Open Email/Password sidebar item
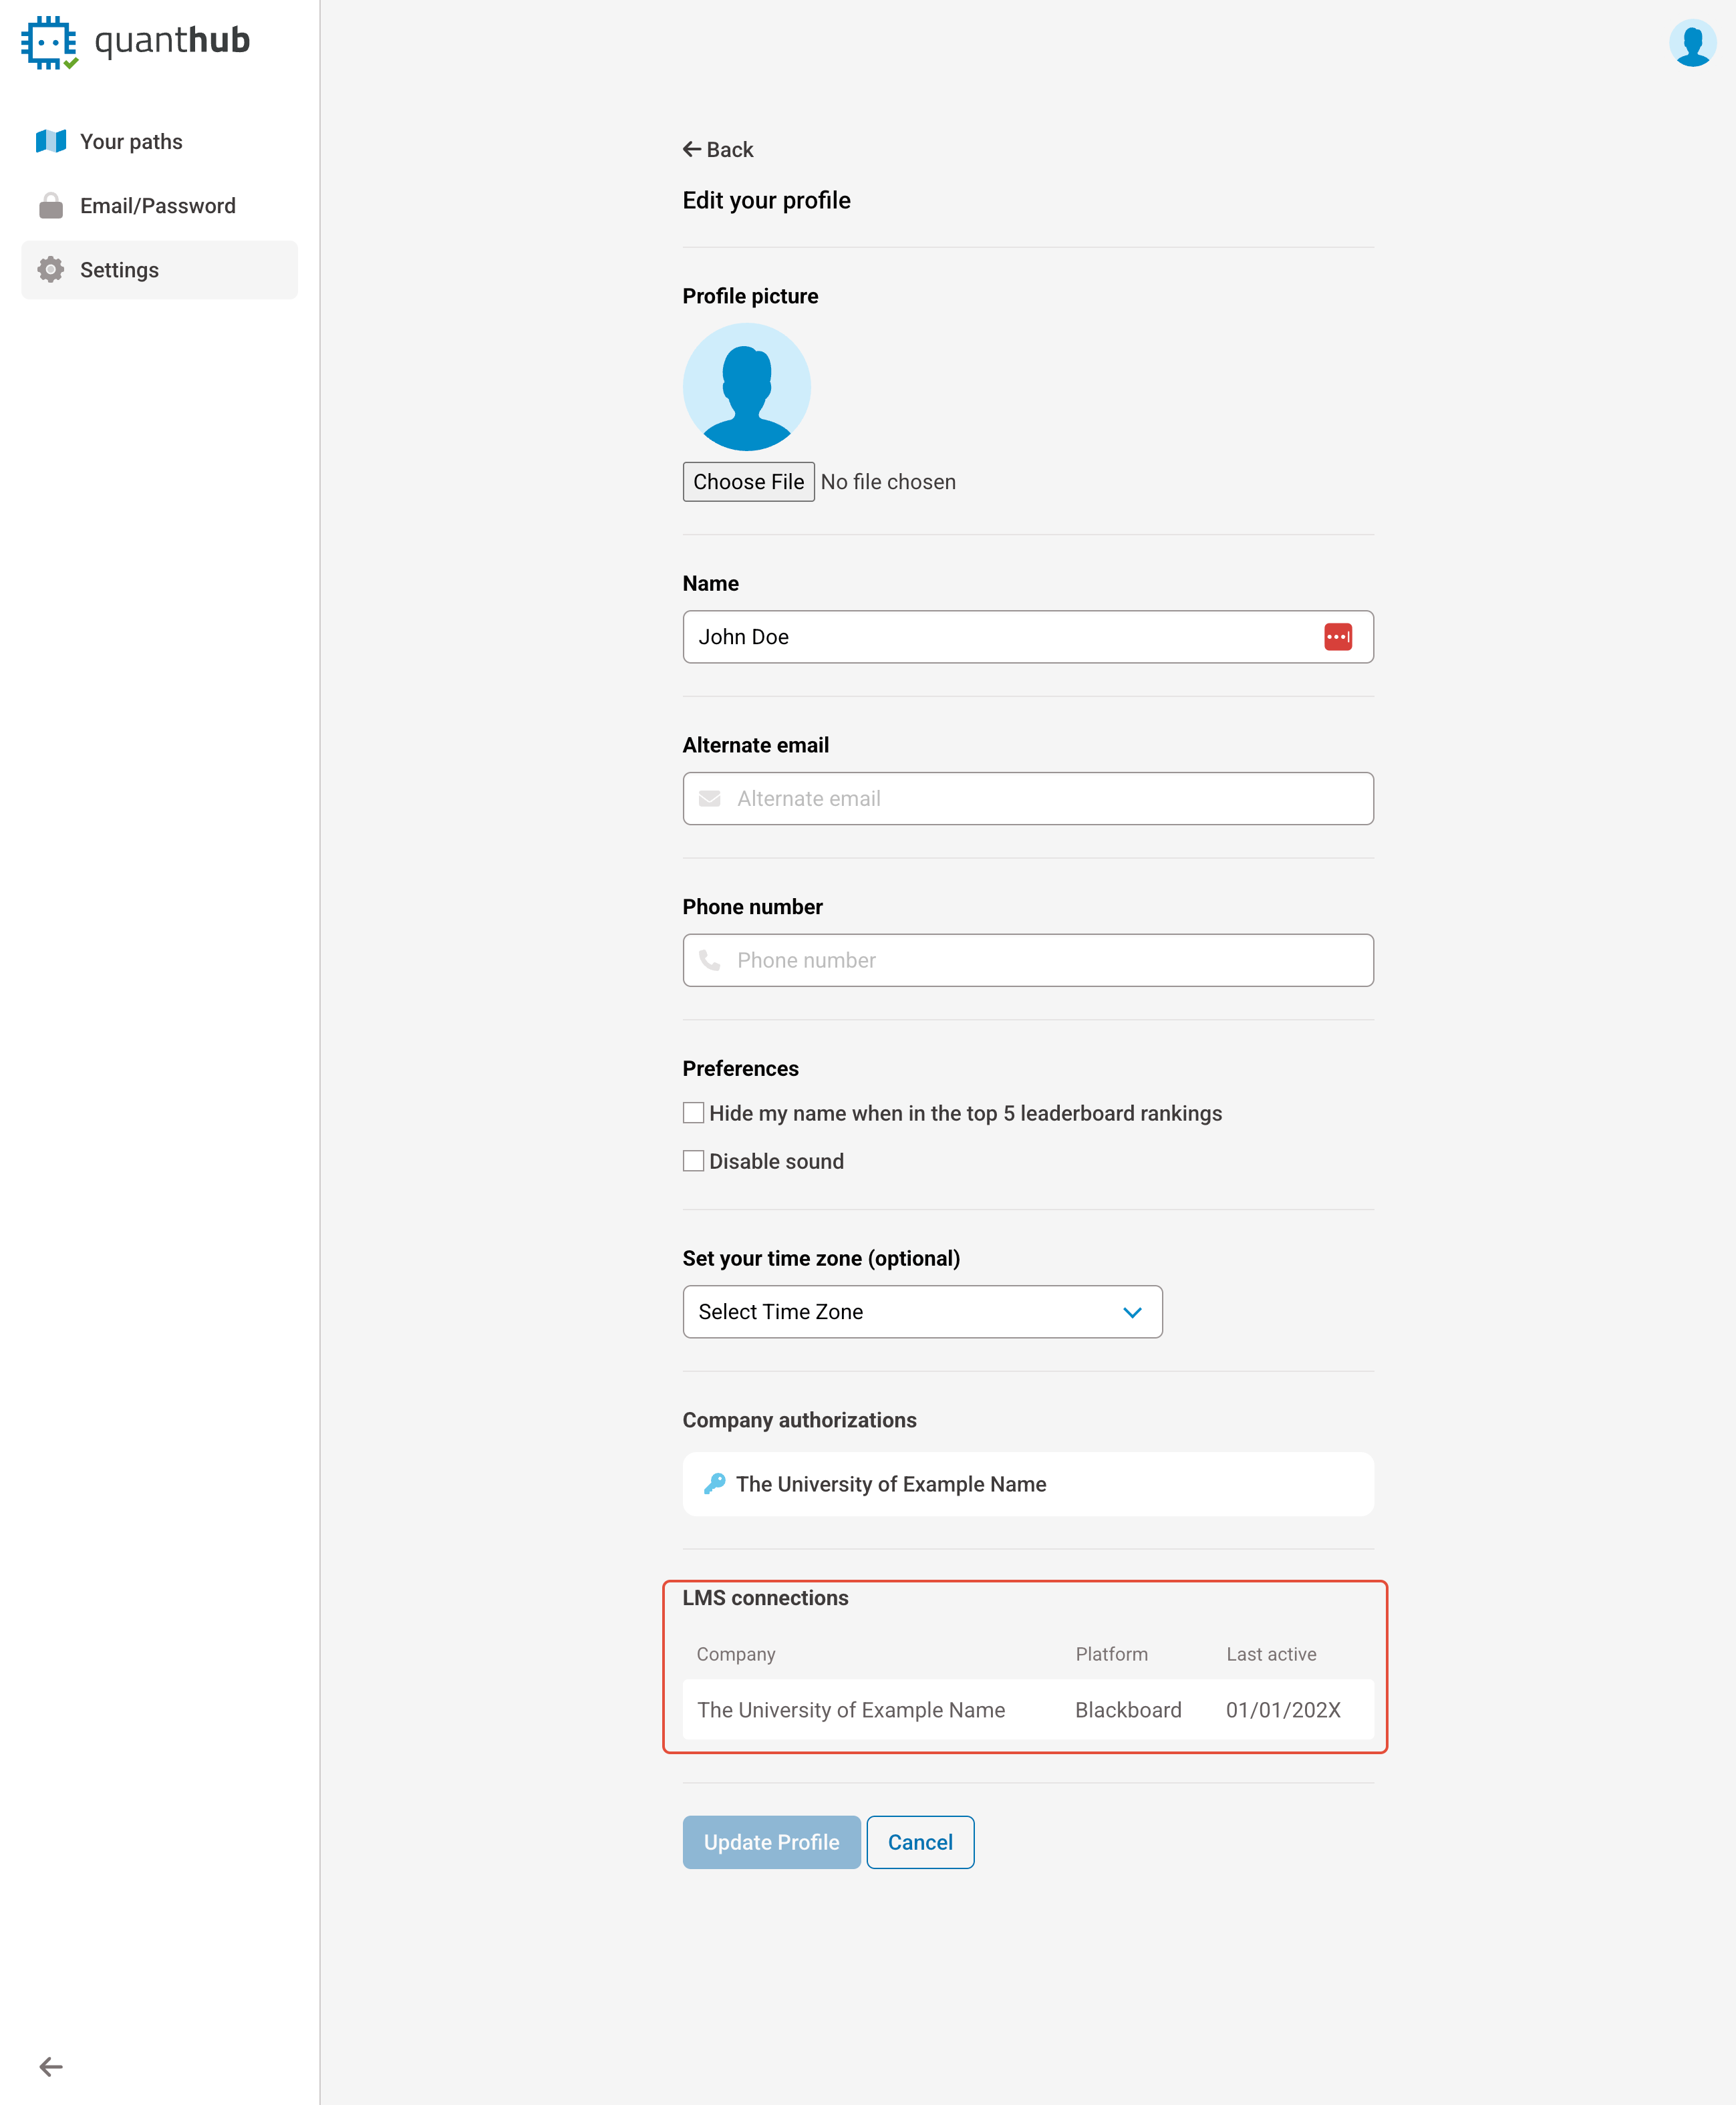 click(x=158, y=206)
